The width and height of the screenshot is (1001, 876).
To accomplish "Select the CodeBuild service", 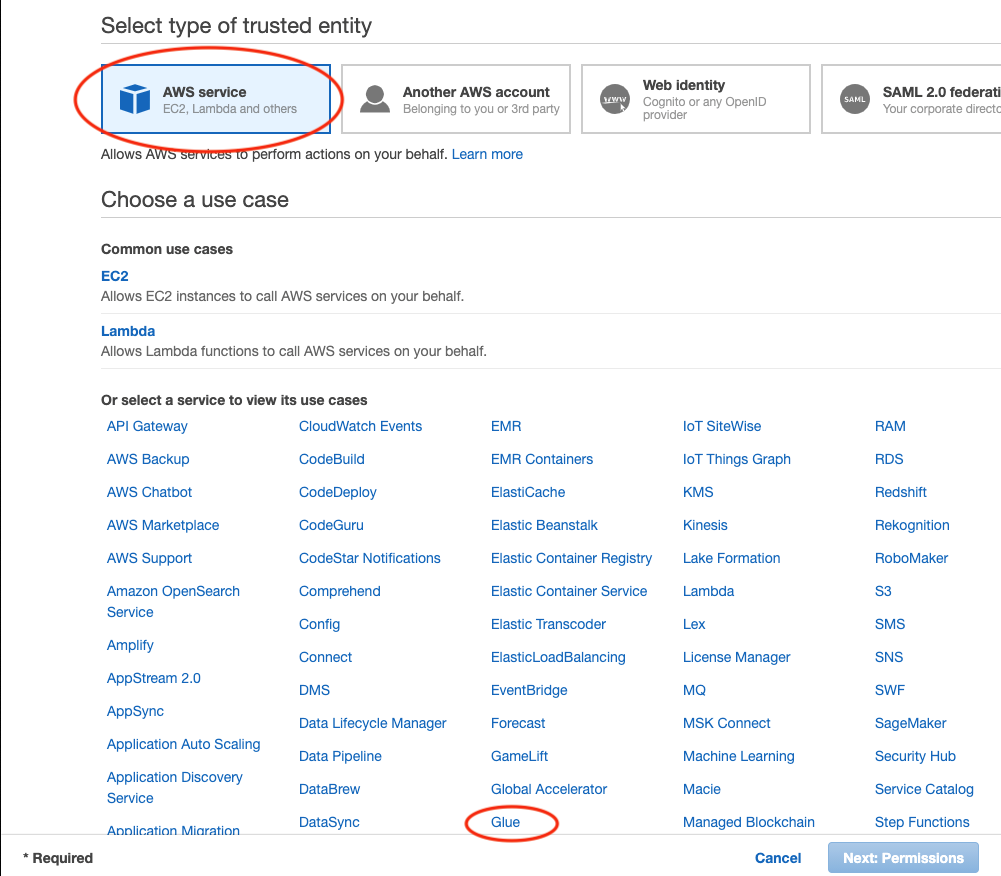I will click(x=332, y=459).
